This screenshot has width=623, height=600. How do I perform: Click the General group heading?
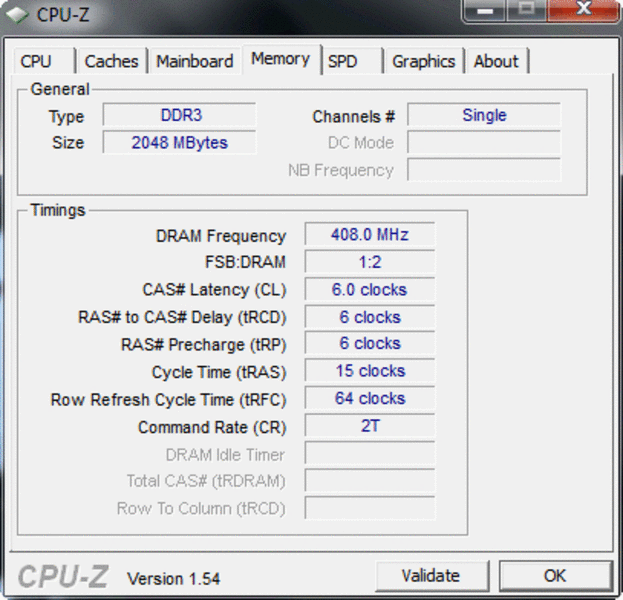60,89
